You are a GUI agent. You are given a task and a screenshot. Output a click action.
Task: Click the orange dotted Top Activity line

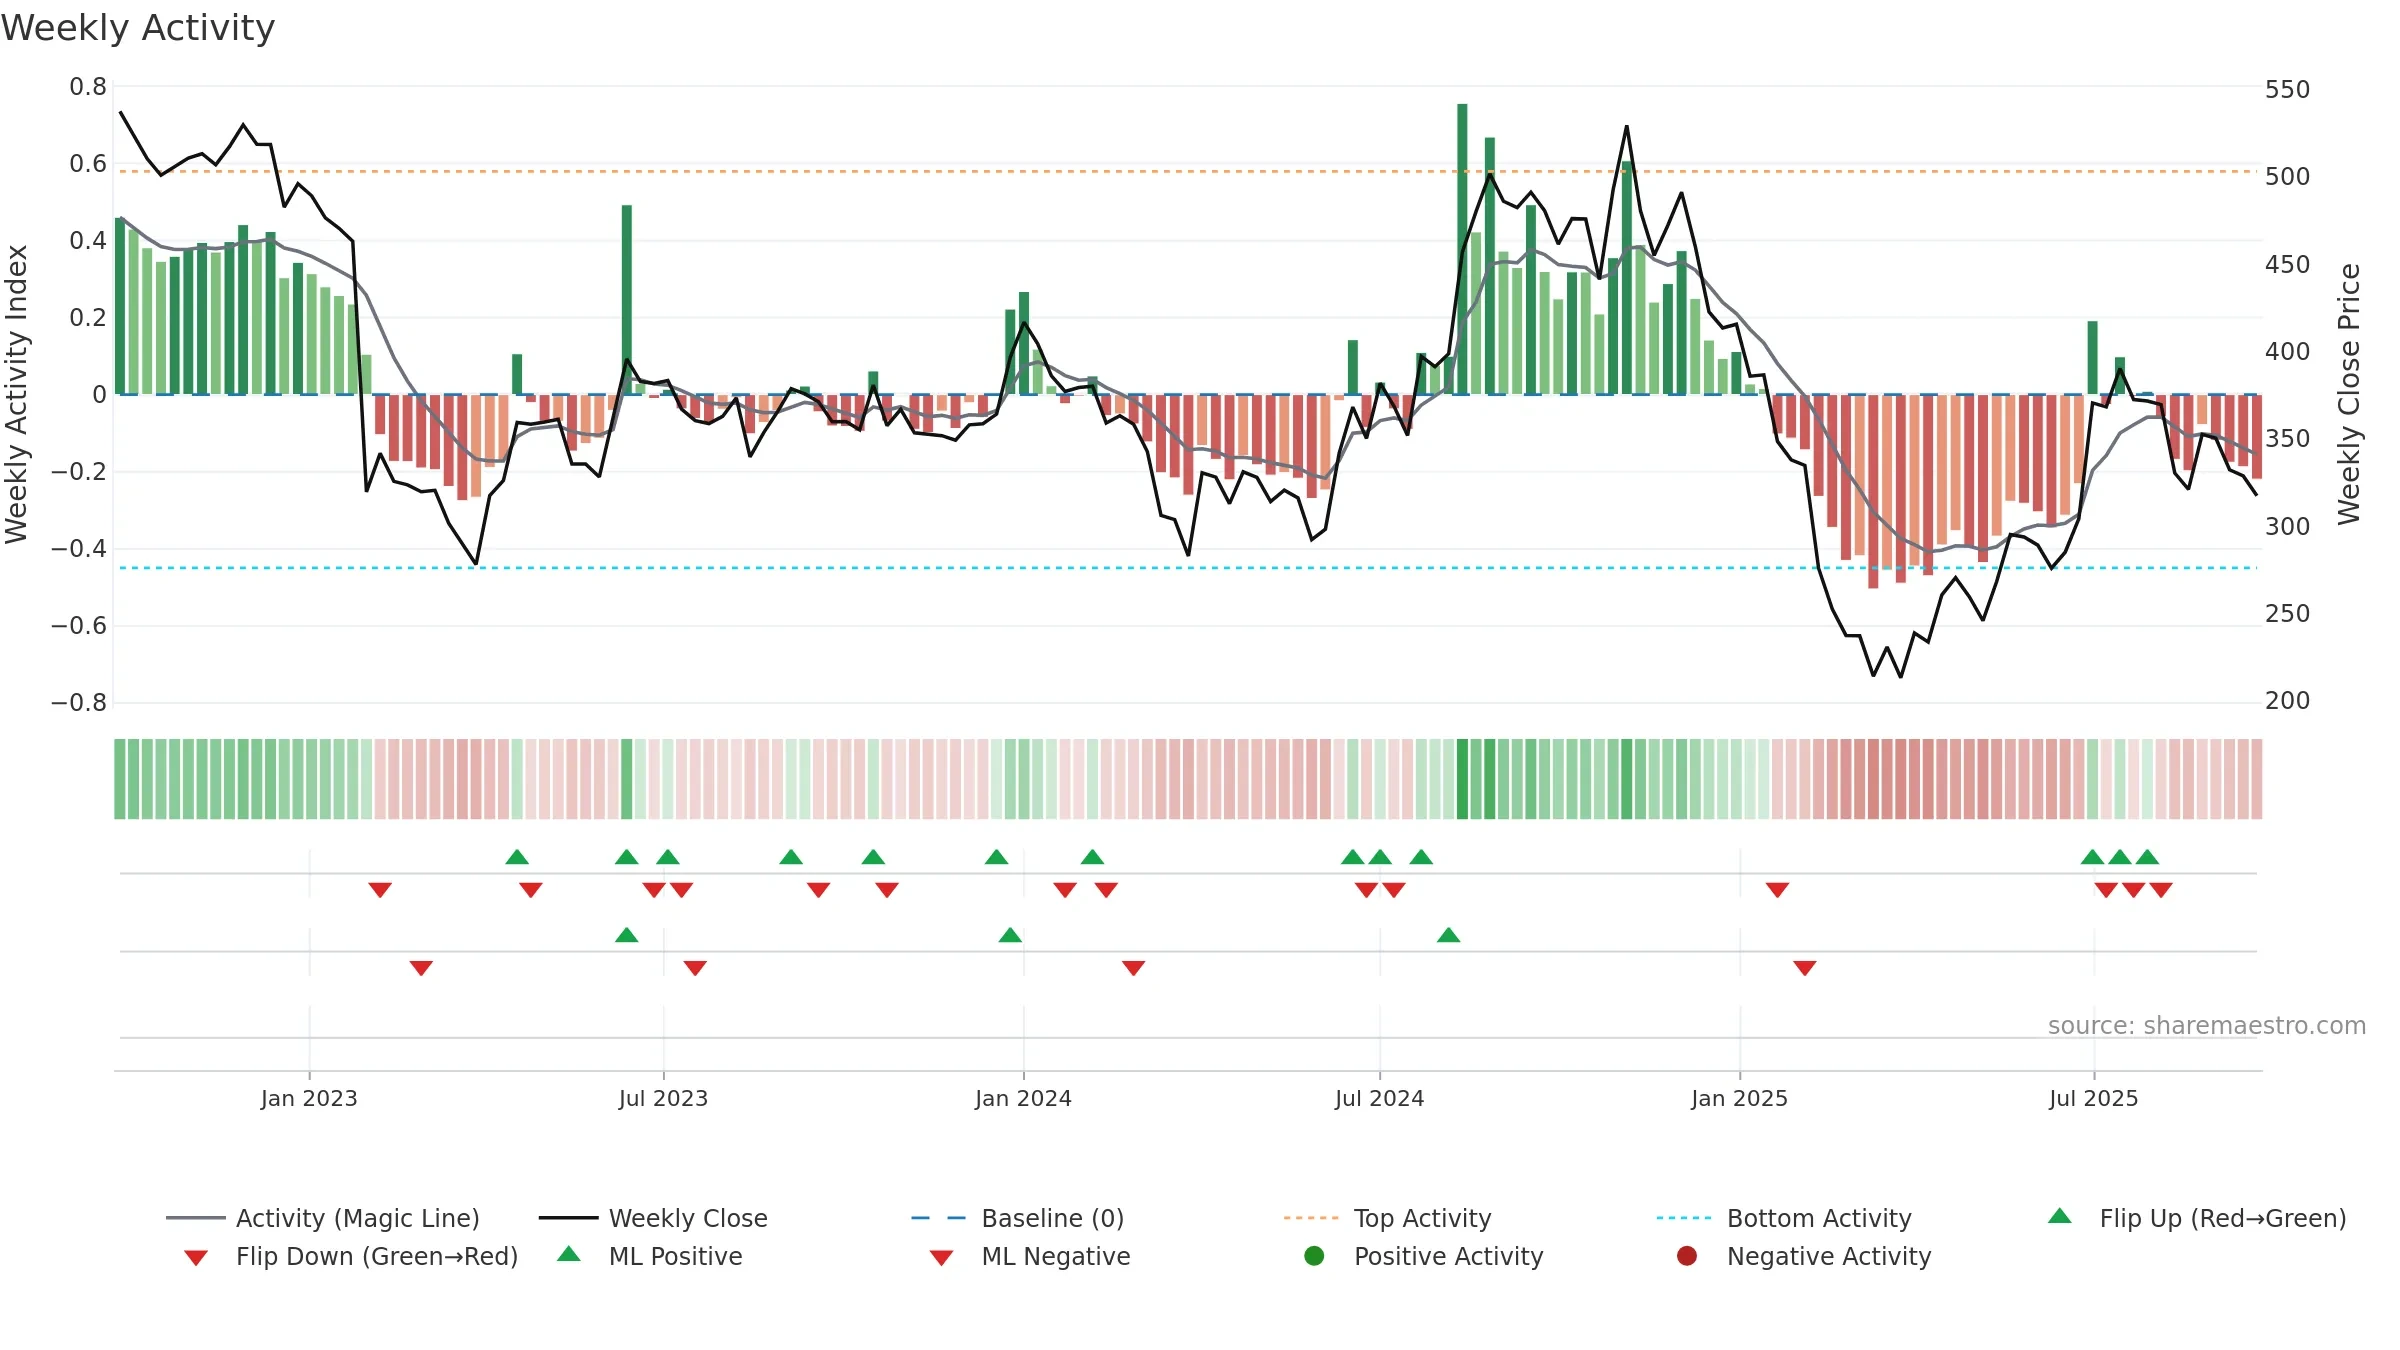(1188, 172)
